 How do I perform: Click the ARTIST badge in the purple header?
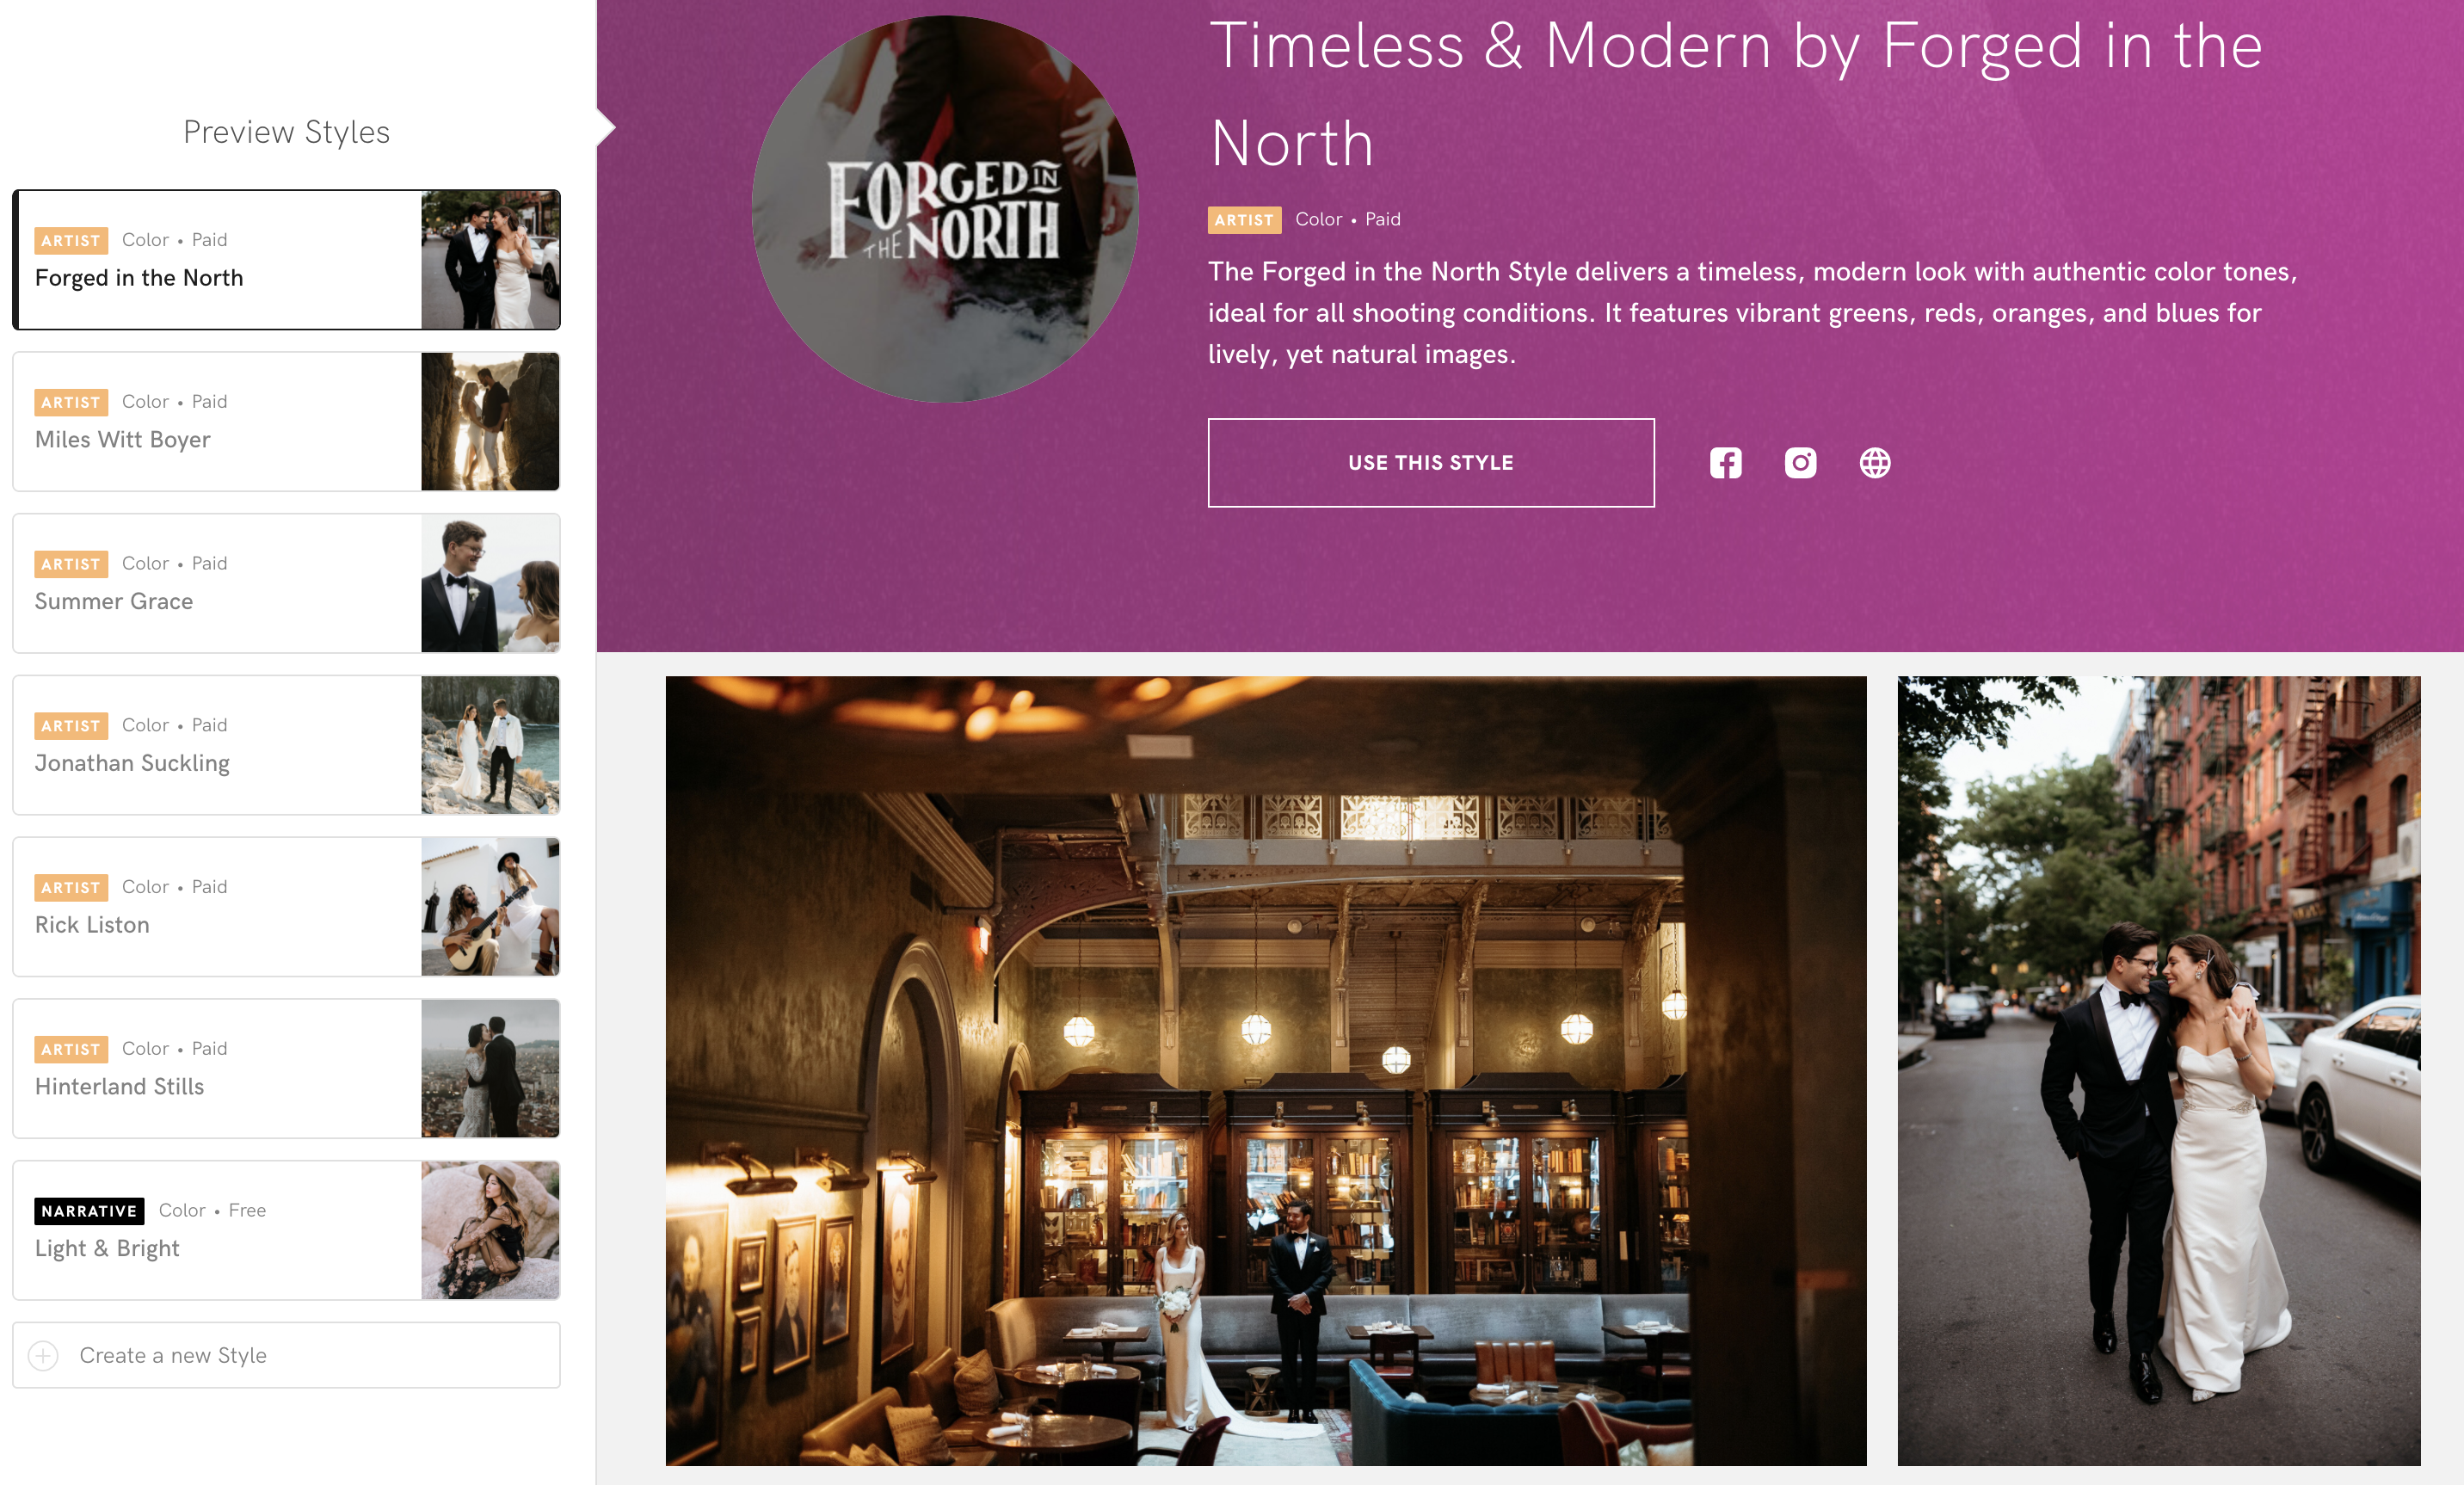1244,220
